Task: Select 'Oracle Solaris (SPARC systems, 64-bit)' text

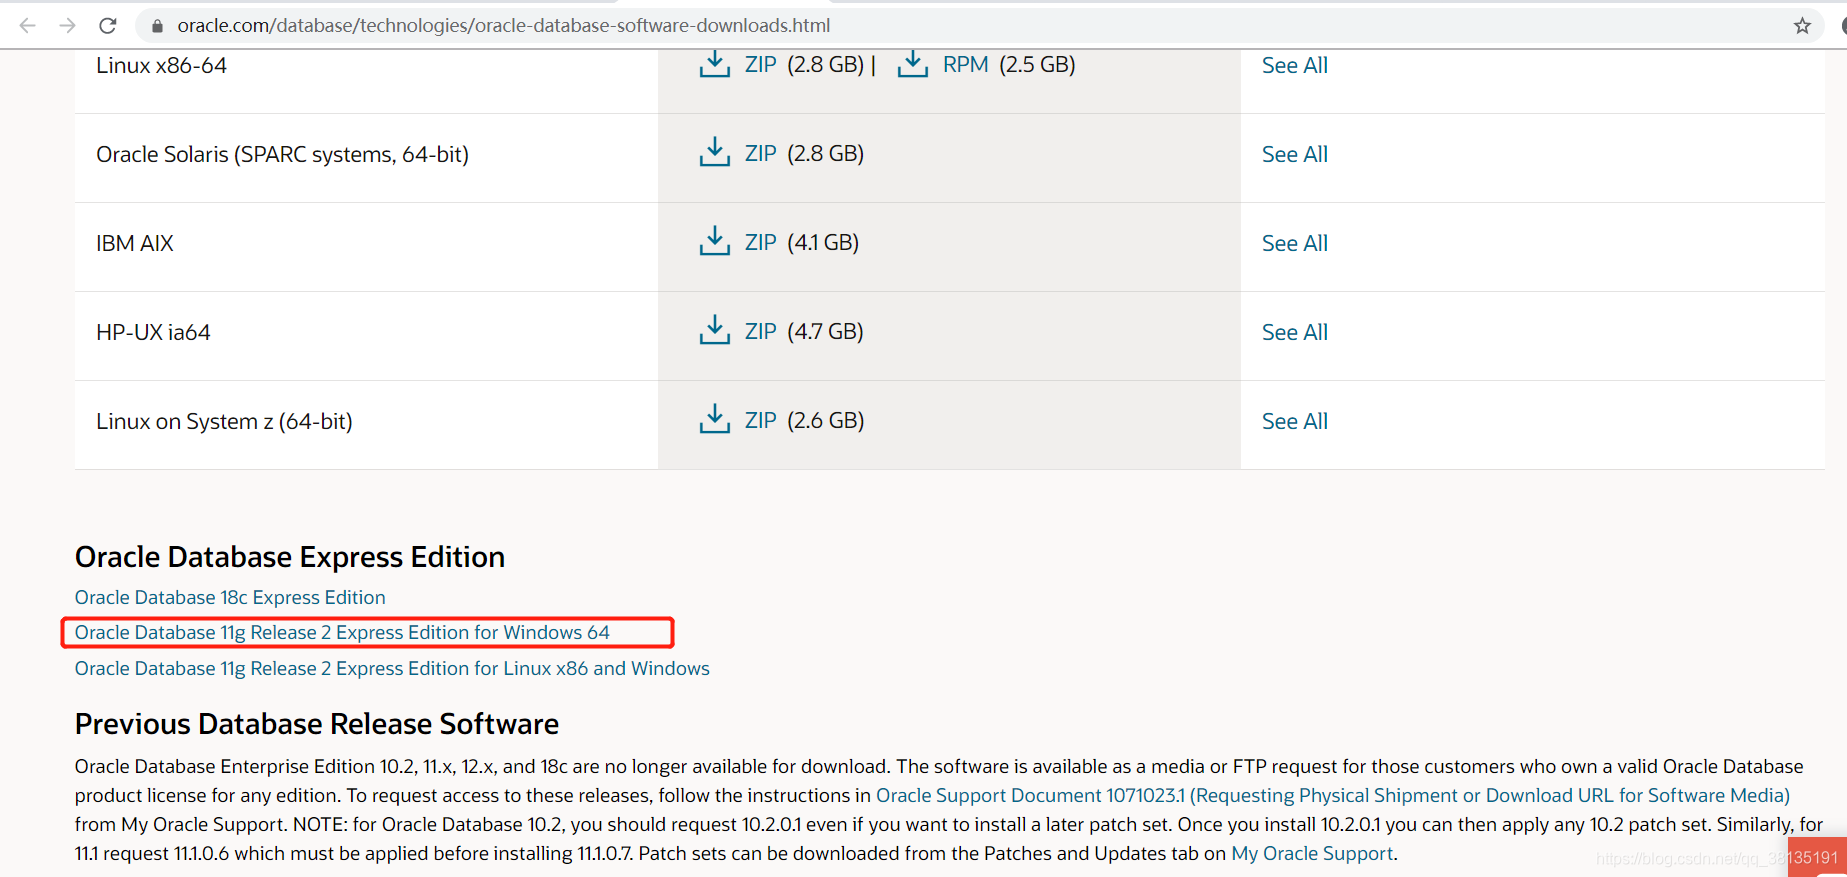Action: click(282, 155)
